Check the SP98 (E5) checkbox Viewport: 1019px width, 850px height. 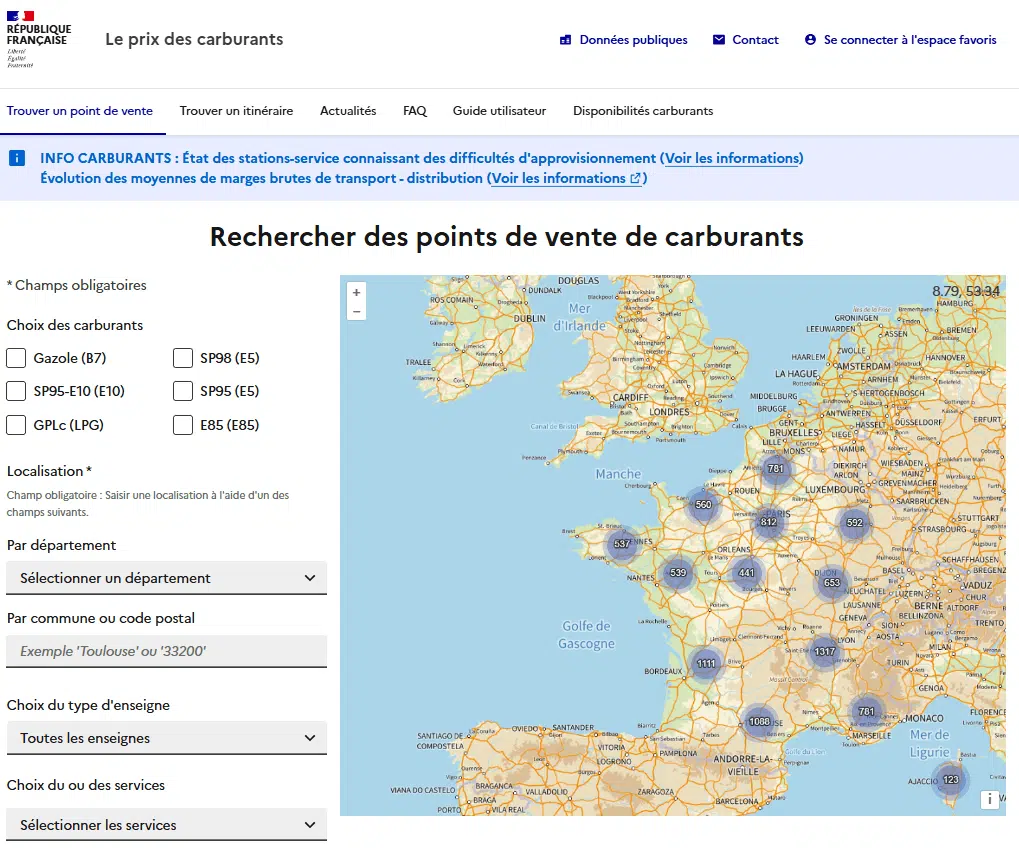[183, 358]
